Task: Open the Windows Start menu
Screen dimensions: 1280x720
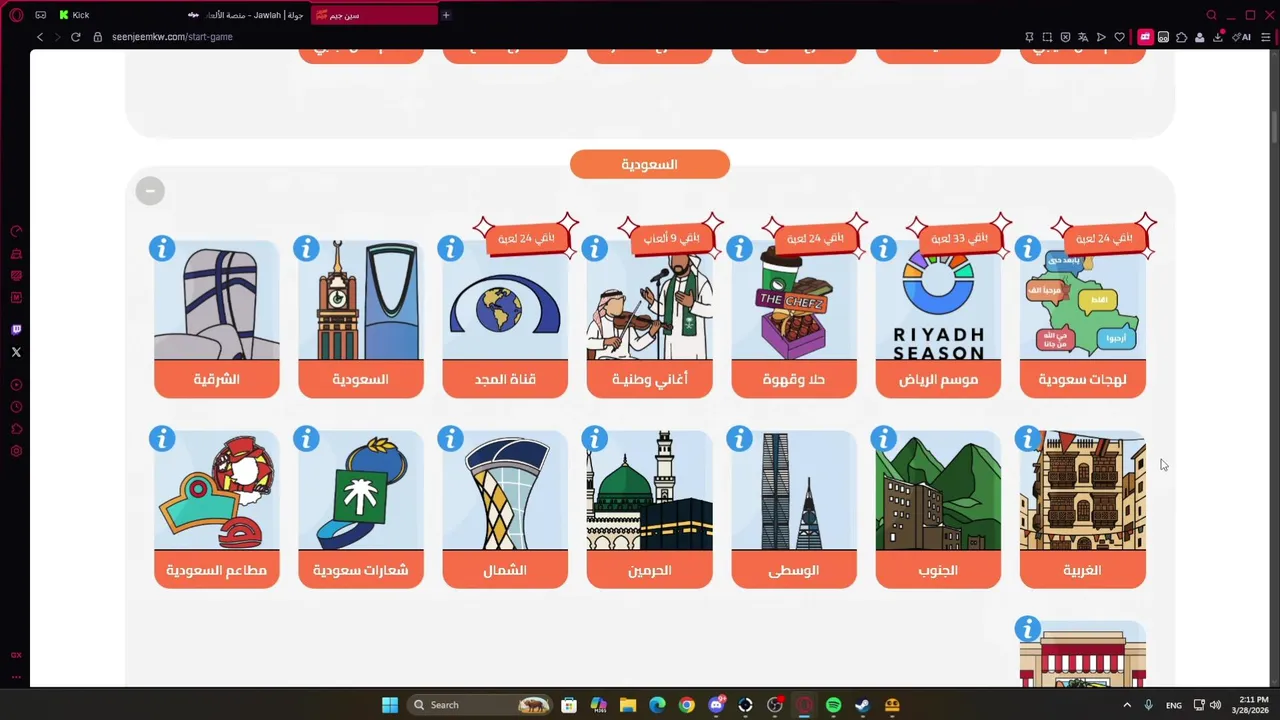Action: click(390, 705)
